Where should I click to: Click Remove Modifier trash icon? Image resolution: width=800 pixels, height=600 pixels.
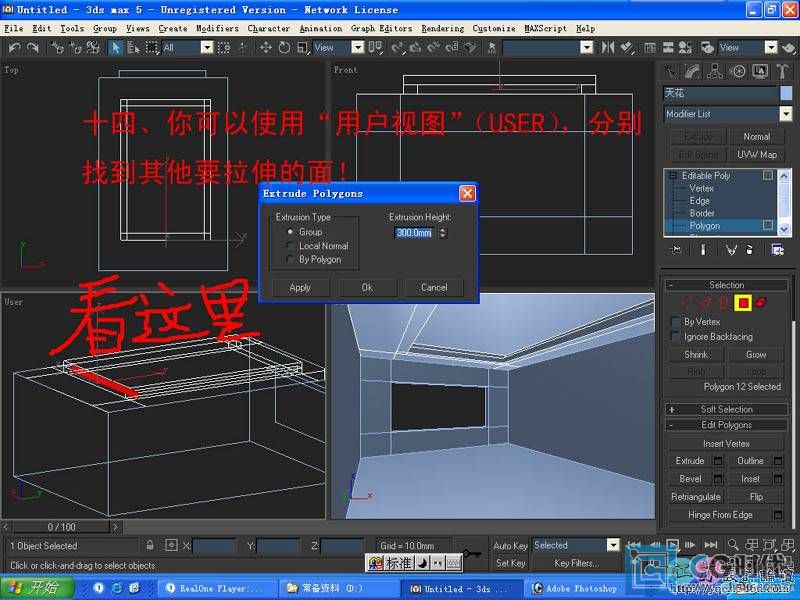[749, 249]
